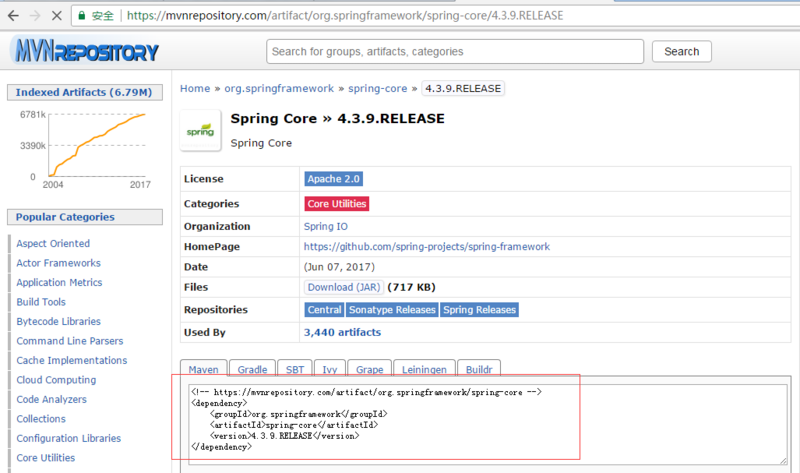Open the Code Analyzers category
Image resolution: width=800 pixels, height=473 pixels.
(52, 399)
